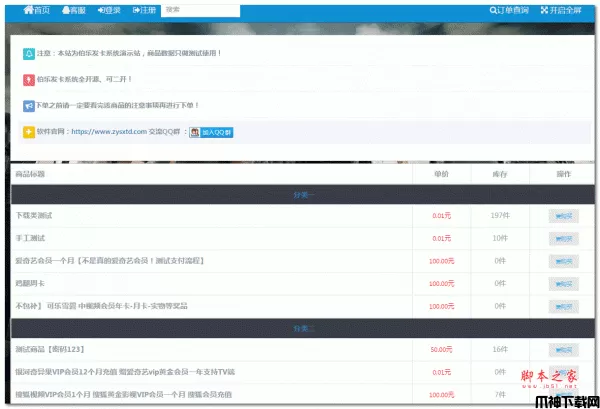Buy the 测试商品【密码123】 product
Screen dimensions: 600x409
click(564, 350)
